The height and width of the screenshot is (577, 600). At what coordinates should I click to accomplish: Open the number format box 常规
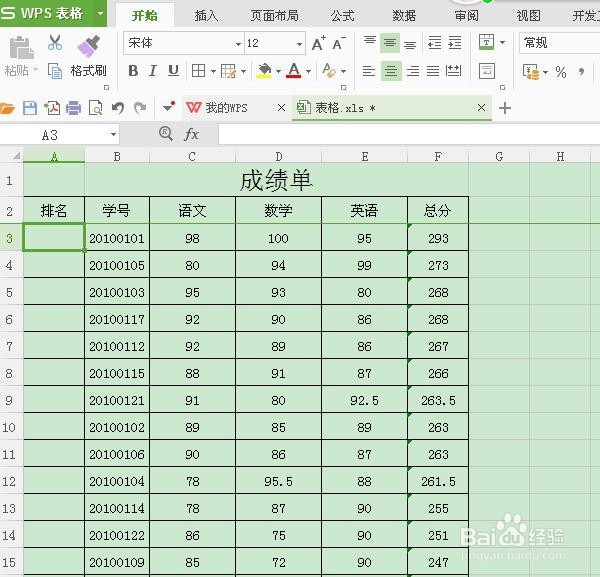click(x=559, y=43)
